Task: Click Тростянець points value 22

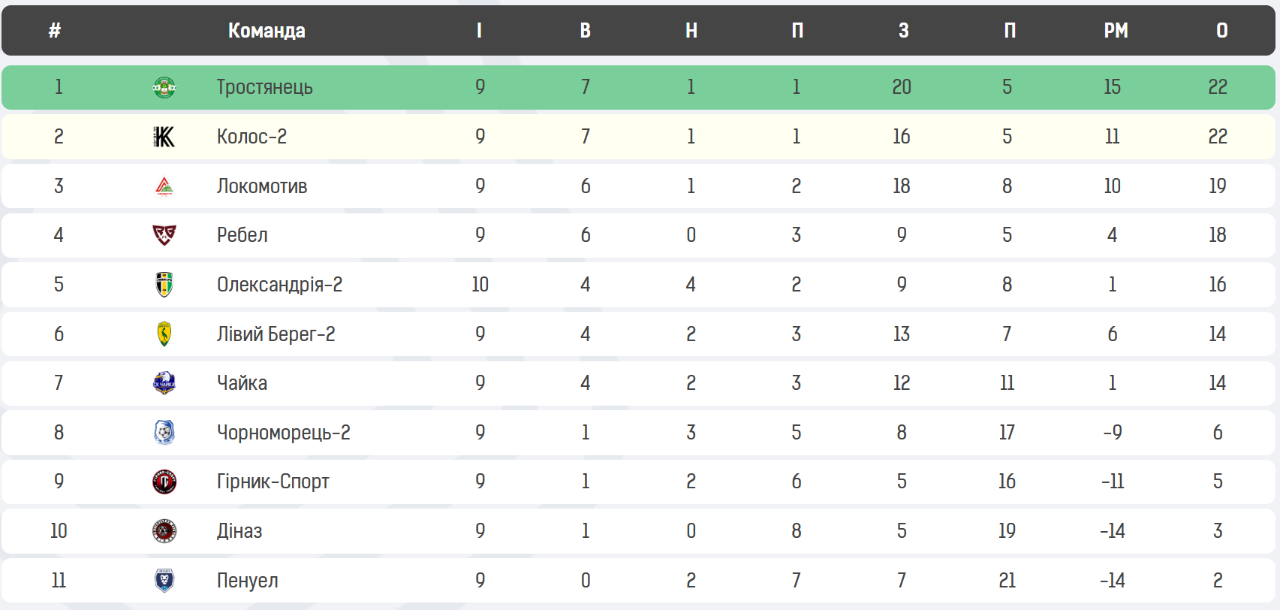Action: tap(1217, 87)
